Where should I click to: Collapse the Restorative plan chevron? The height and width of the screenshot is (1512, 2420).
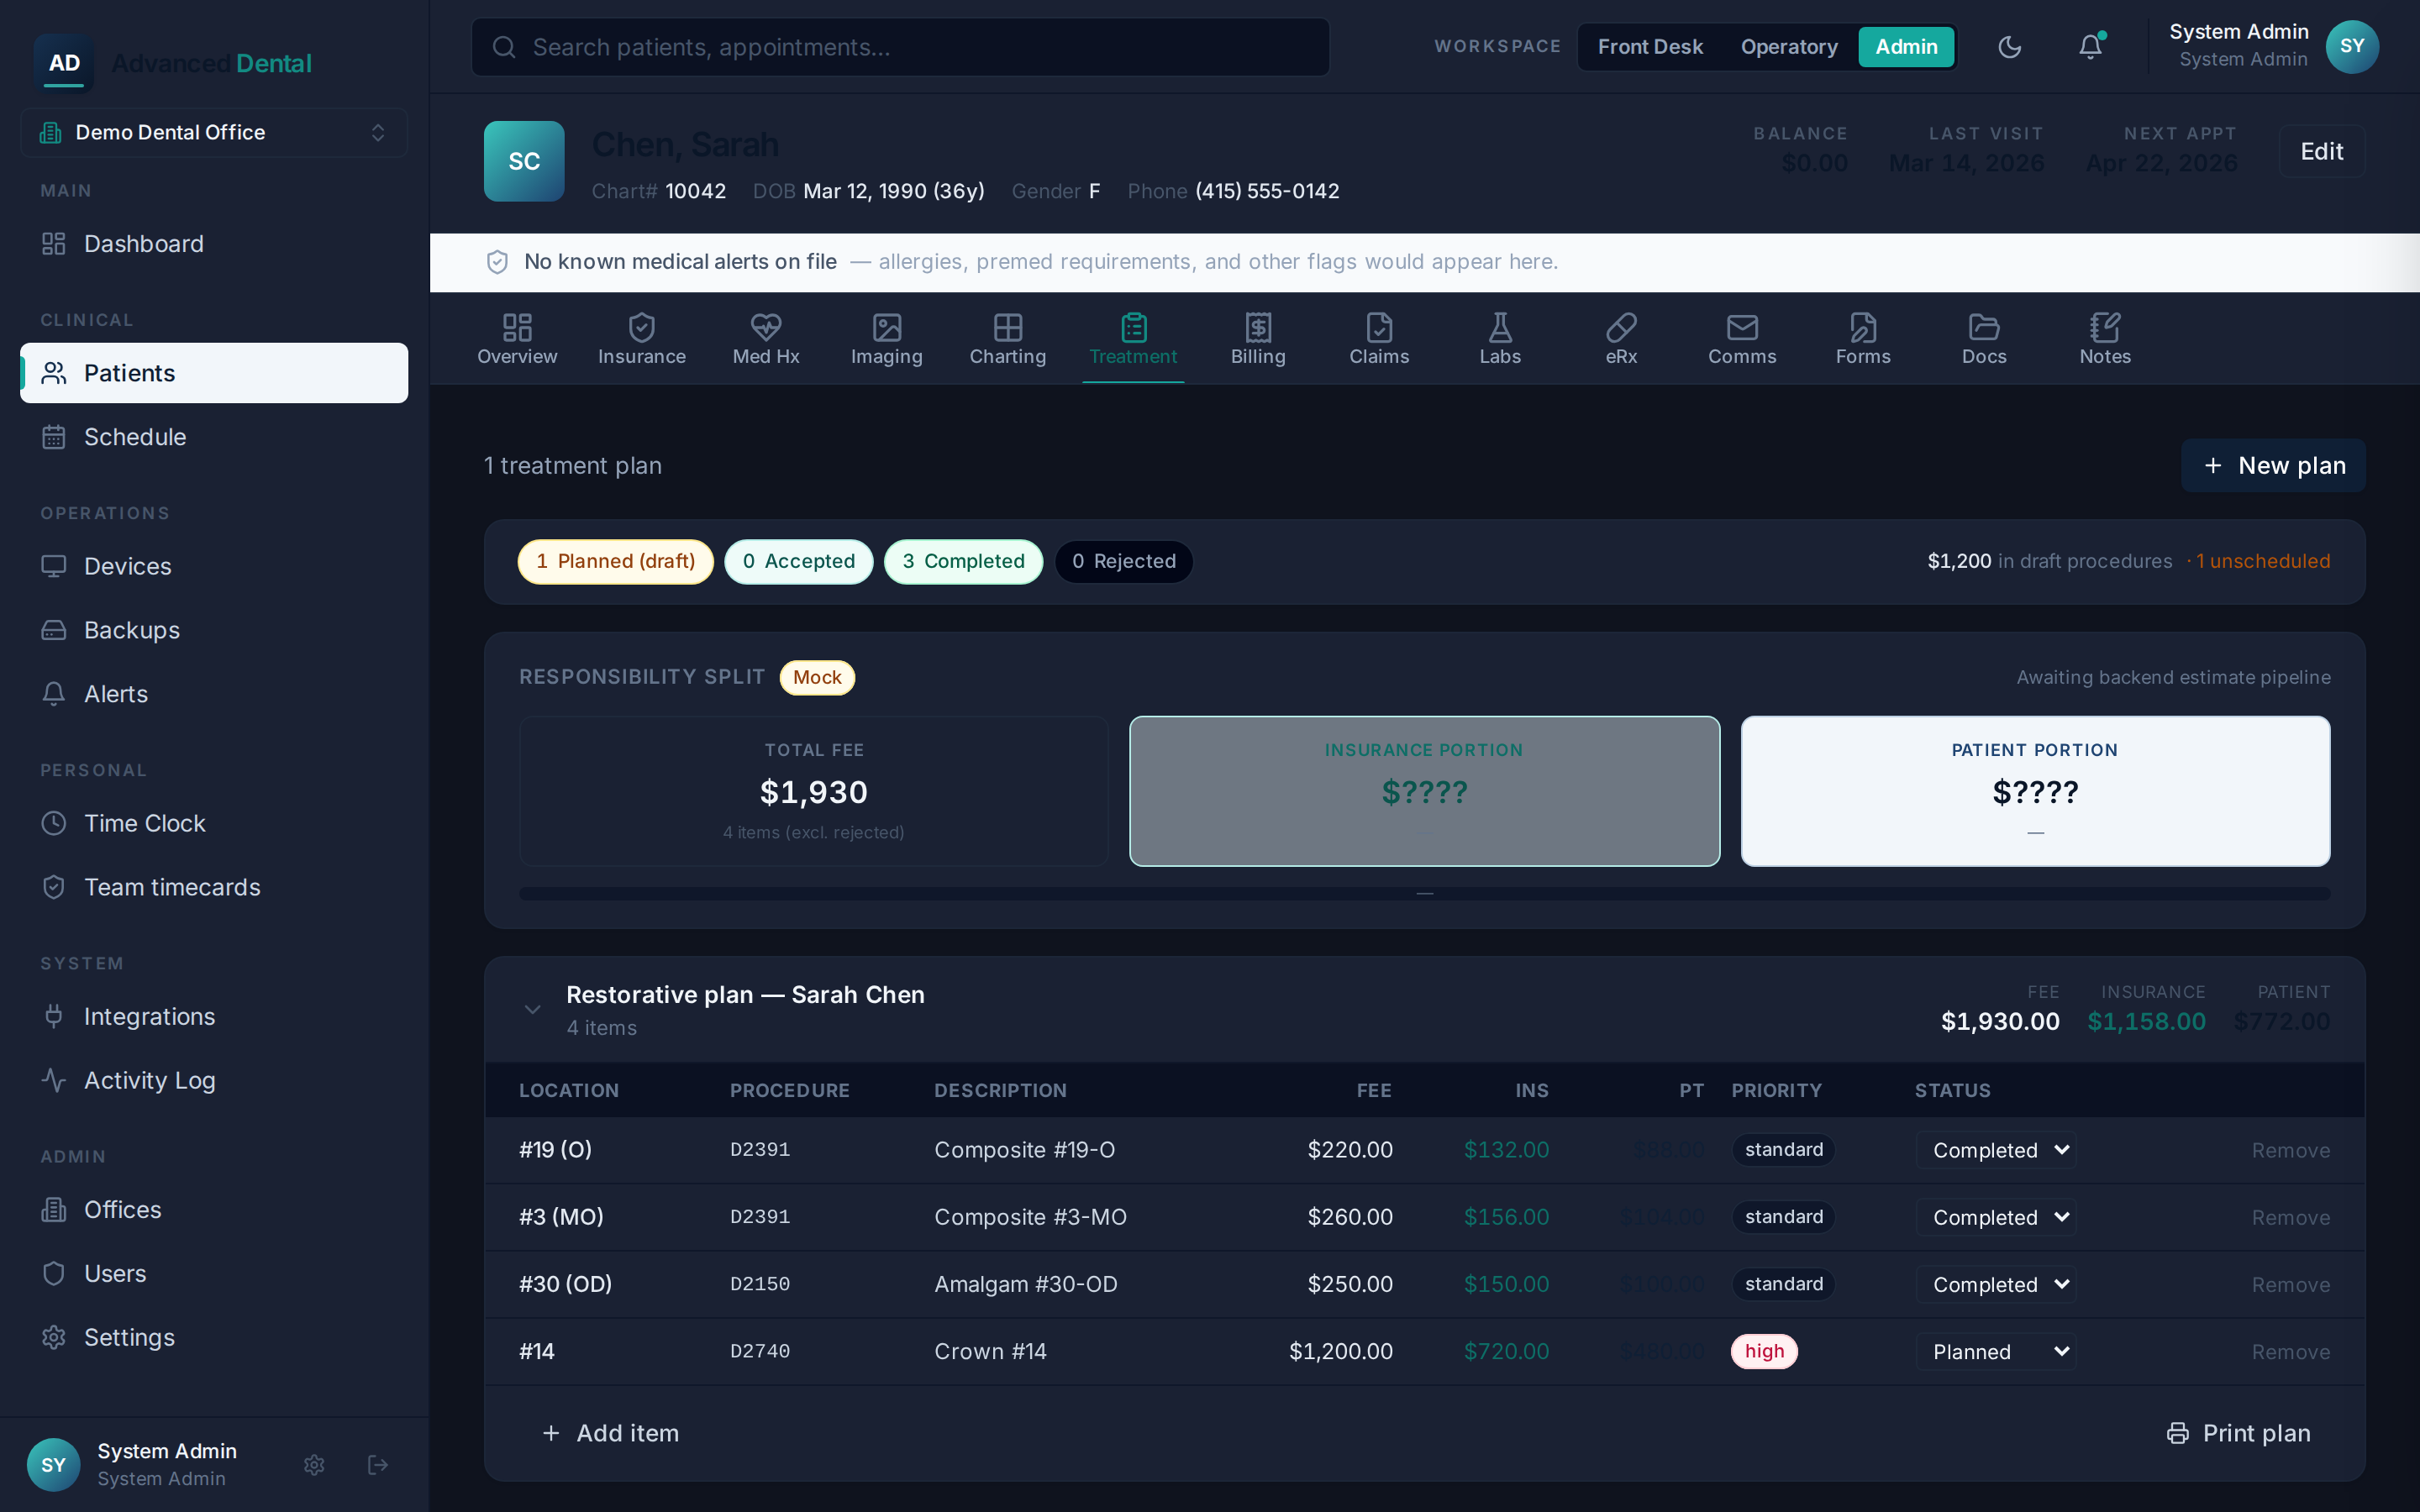coord(532,1010)
